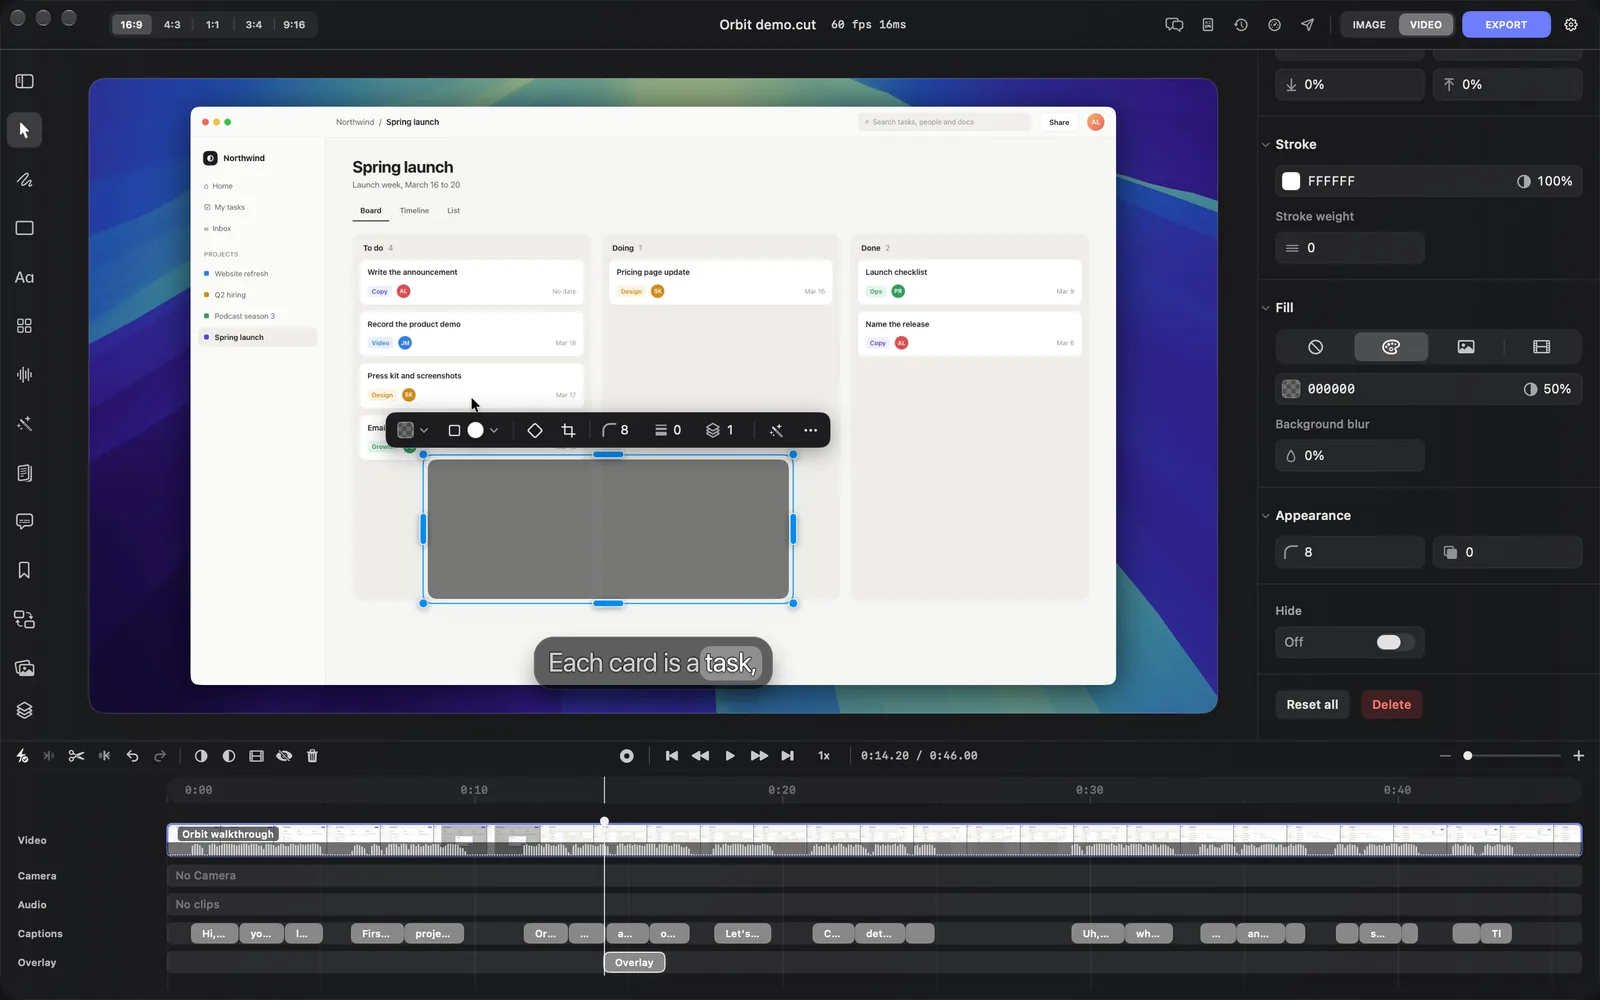Click the scissors cut icon in timeline toolbar
This screenshot has height=1000, width=1600.
click(x=76, y=756)
